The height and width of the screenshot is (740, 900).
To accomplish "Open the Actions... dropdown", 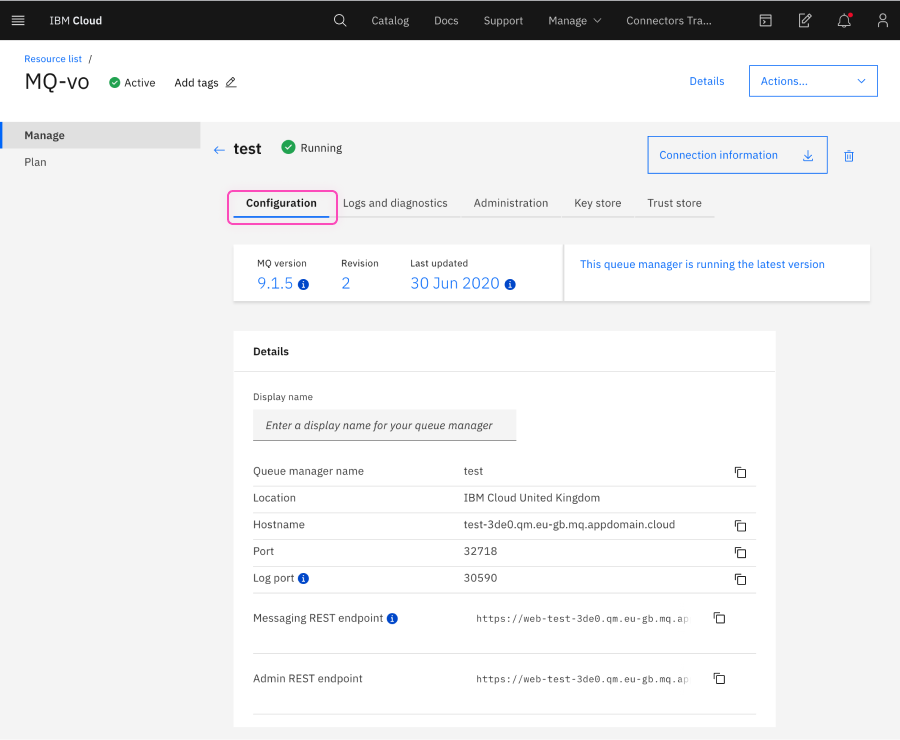I will point(813,81).
